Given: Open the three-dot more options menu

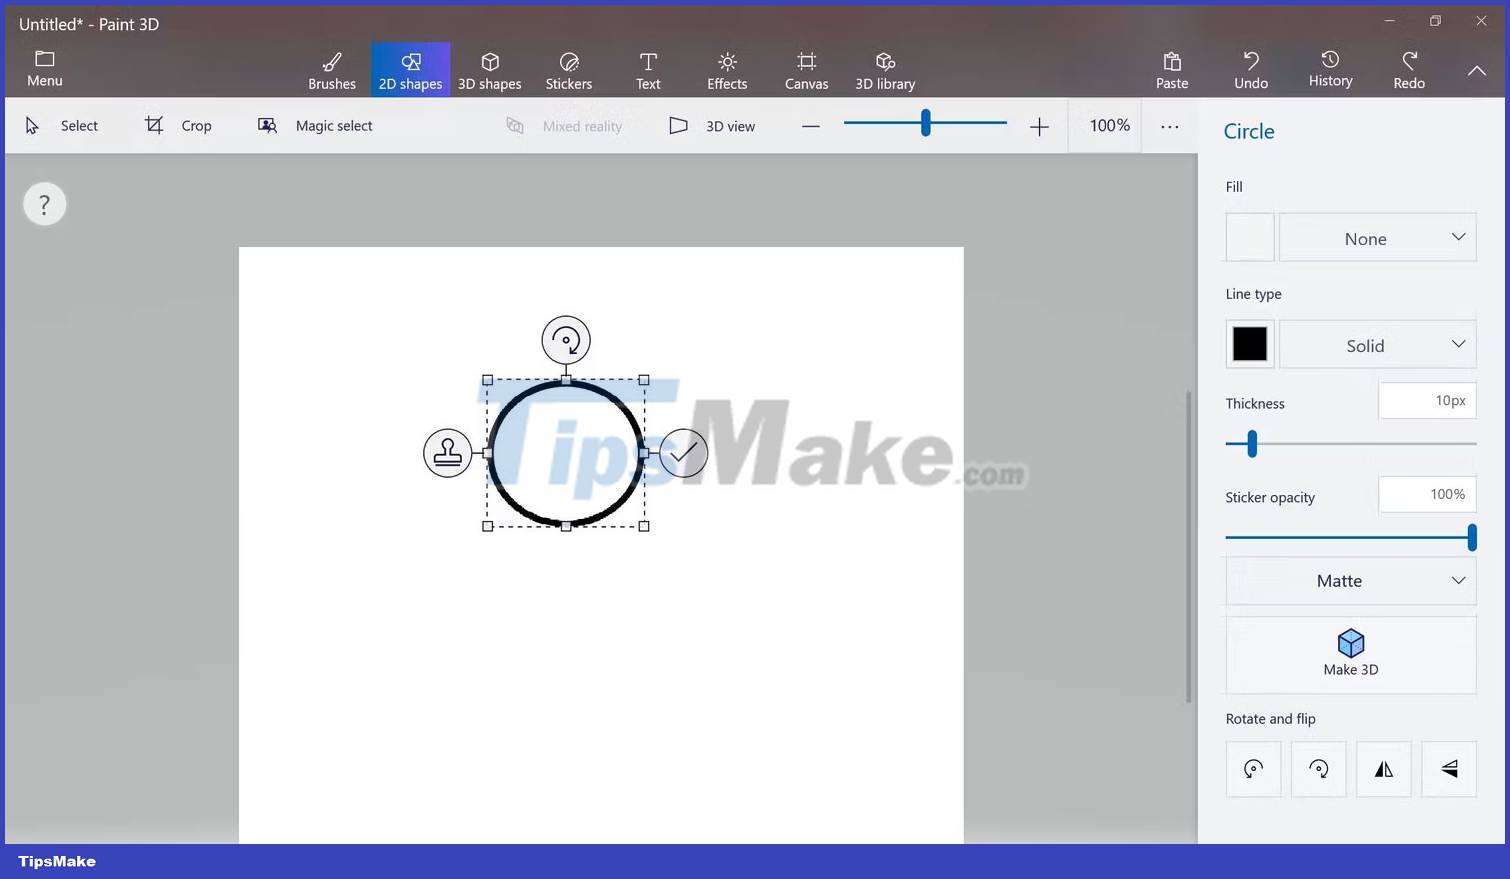Looking at the screenshot, I should pyautogui.click(x=1169, y=126).
